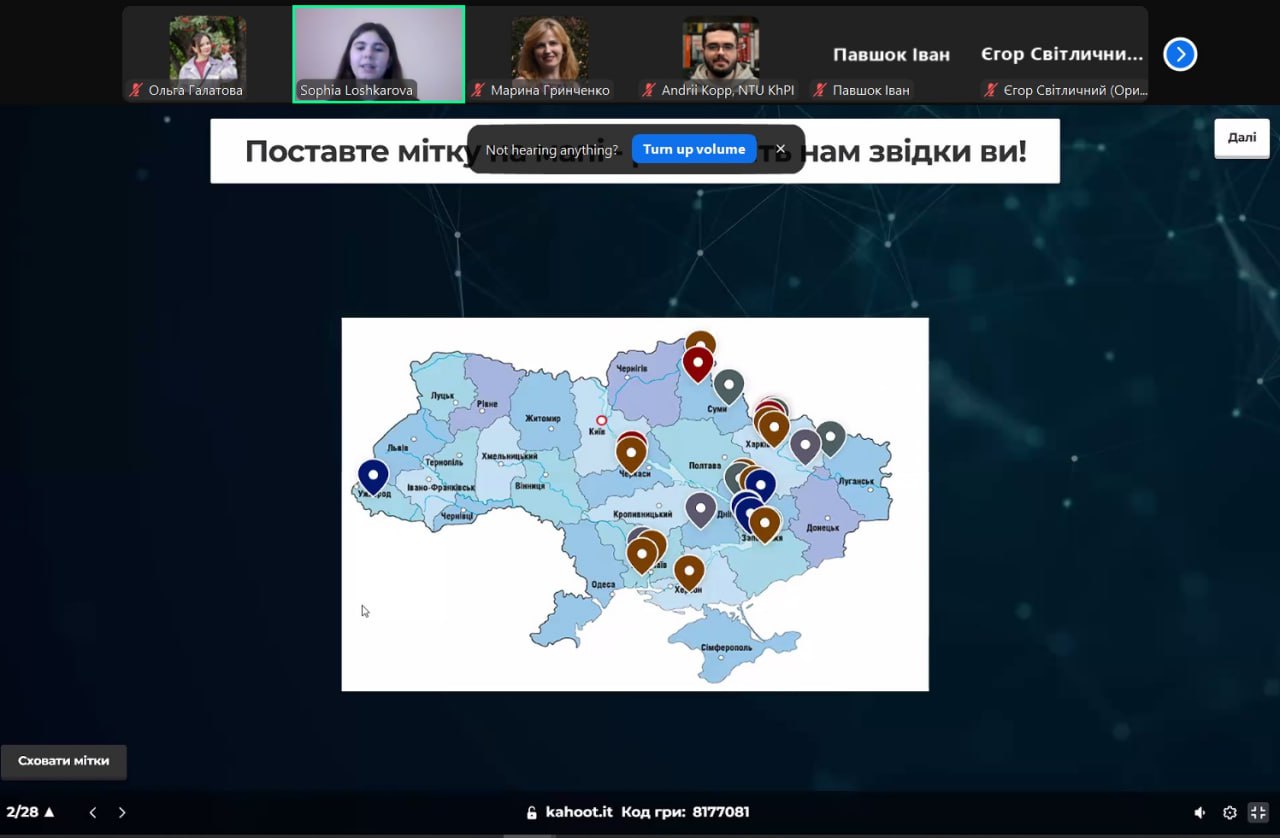Click the "Донецьк" label on the map
The width and height of the screenshot is (1280, 838).
coord(824,527)
